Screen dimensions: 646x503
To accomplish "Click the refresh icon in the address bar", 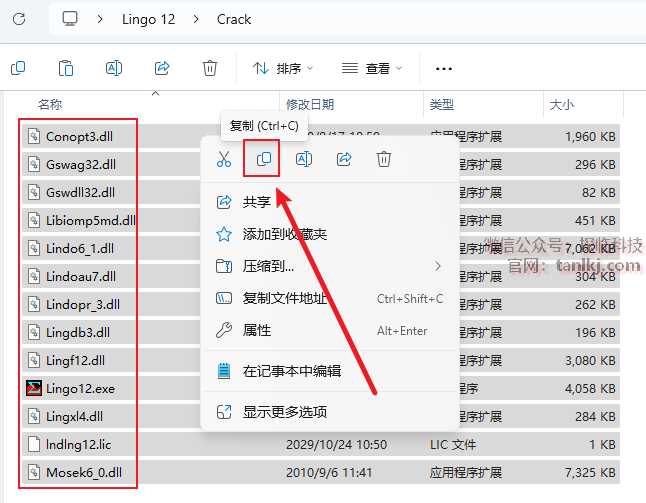I will pyautogui.click(x=19, y=19).
